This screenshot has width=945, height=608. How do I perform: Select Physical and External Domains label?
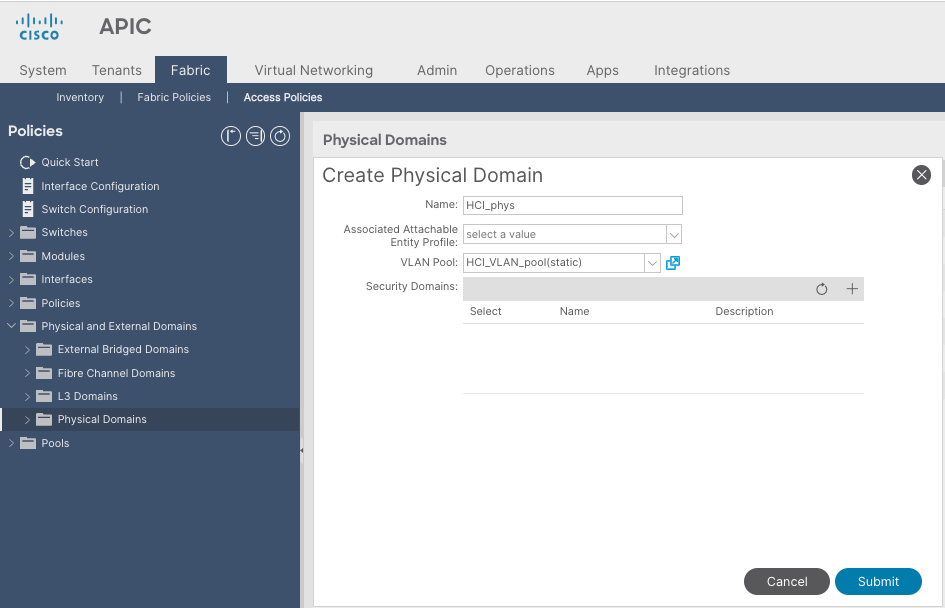point(119,326)
